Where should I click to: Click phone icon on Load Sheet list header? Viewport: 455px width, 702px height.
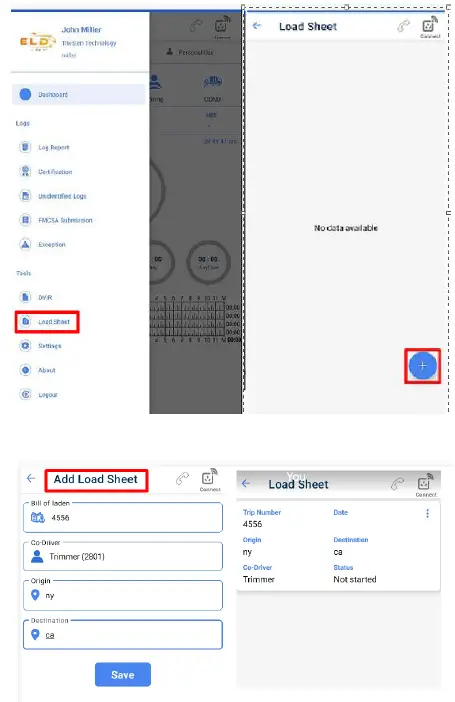click(397, 484)
